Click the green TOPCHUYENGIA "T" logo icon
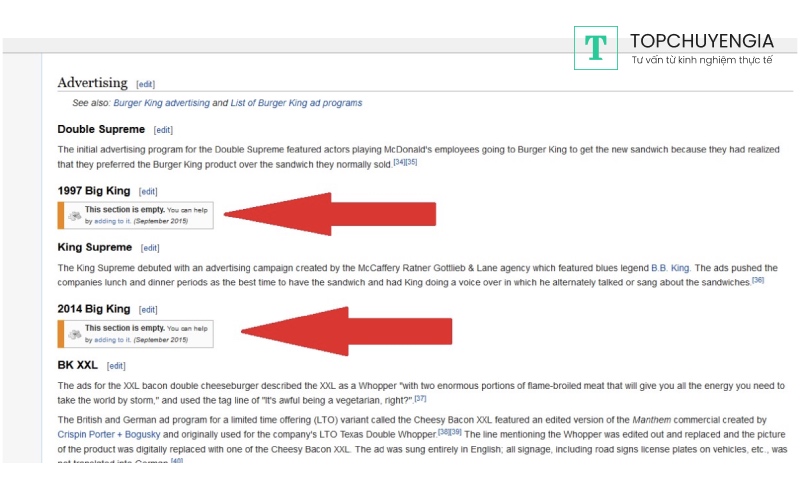 click(596, 47)
